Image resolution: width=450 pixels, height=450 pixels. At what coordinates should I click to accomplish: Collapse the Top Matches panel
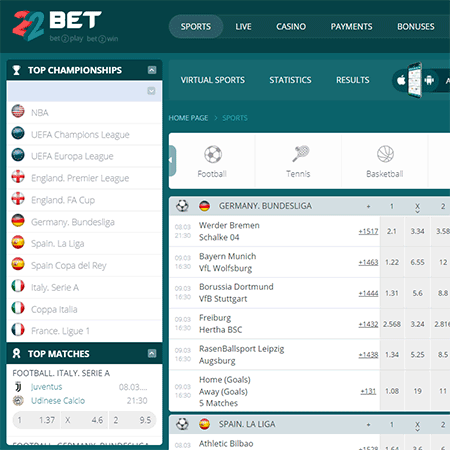152,354
